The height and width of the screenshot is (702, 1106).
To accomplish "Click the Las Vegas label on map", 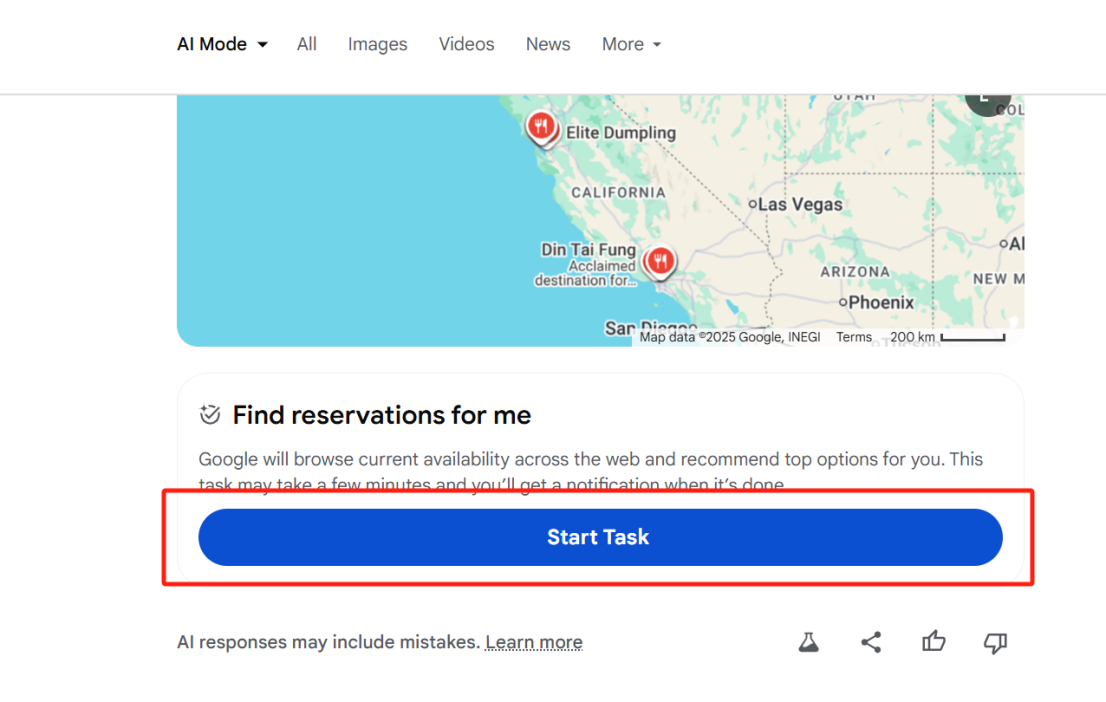I will [800, 204].
